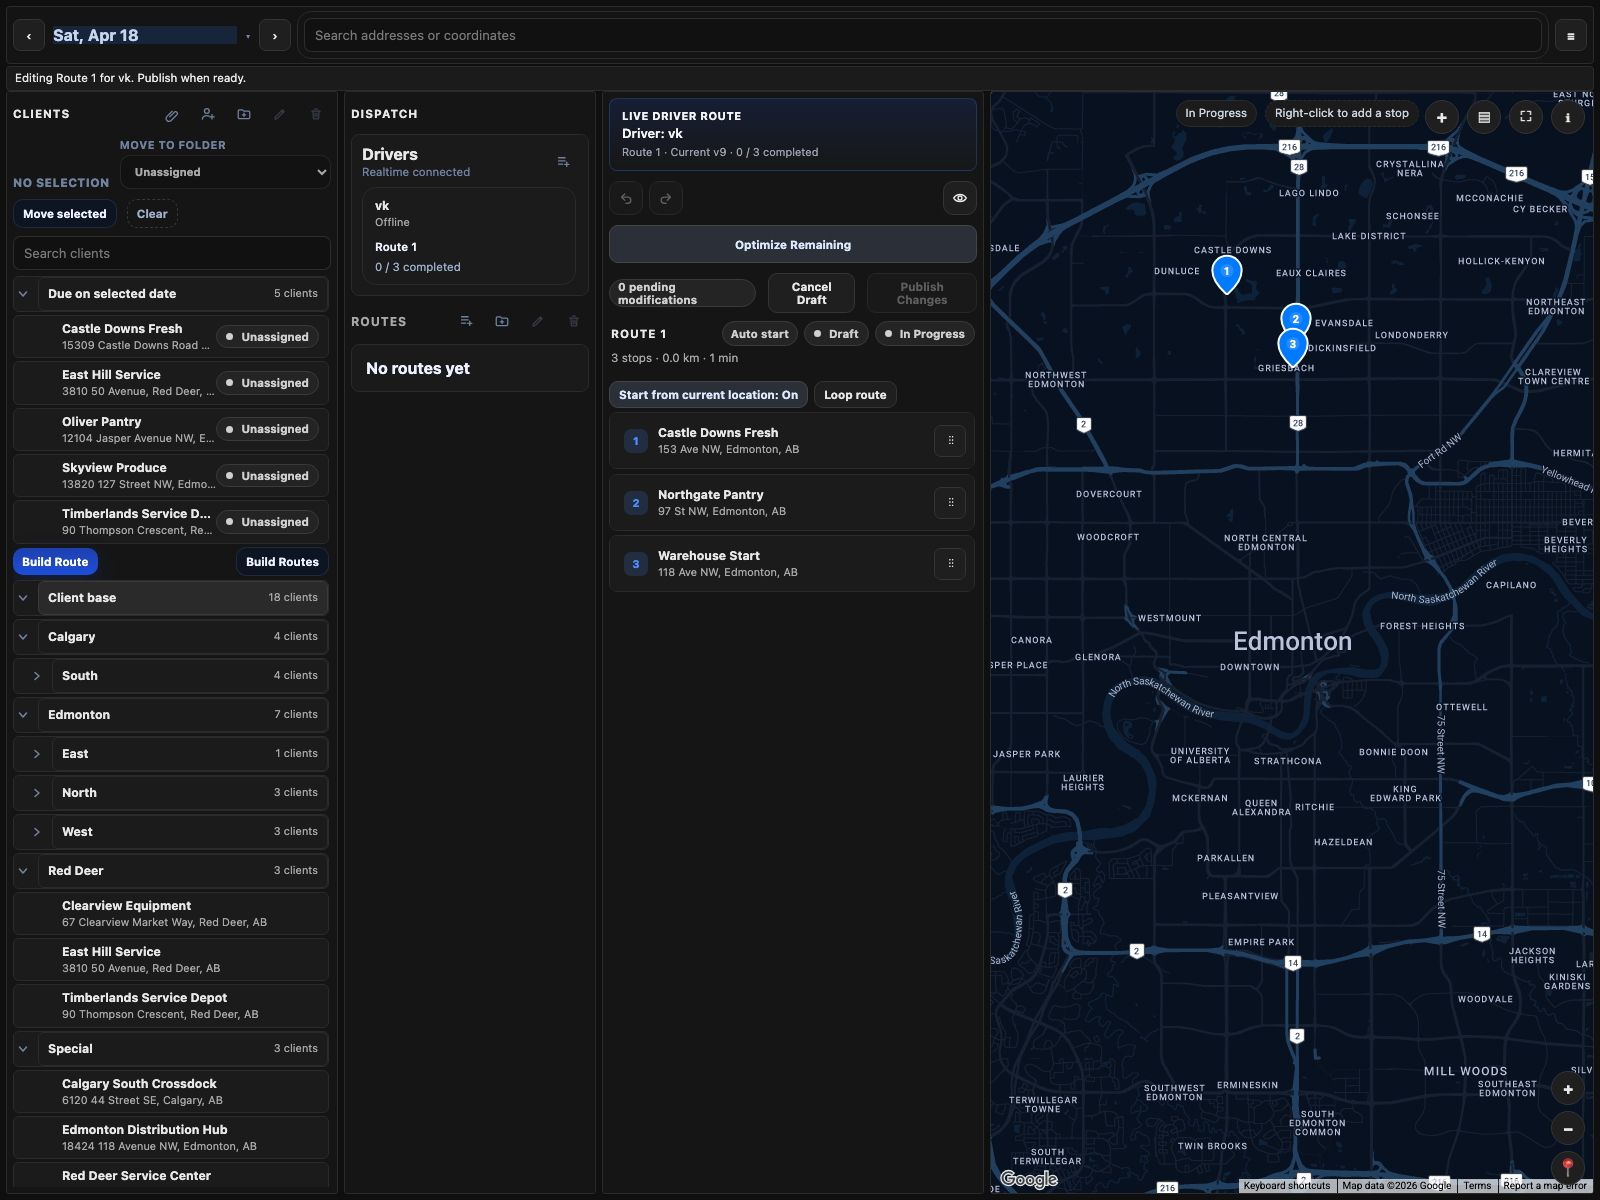Screen dimensions: 1600x1200
Task: Toggle Unassigned status for Timberlands Service client
Action: coord(267,522)
